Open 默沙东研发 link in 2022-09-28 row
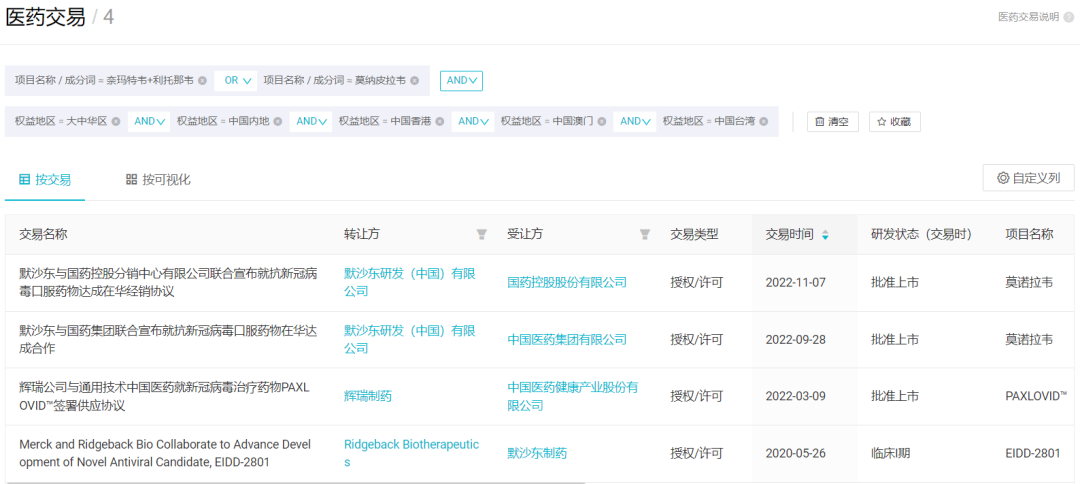 [x=410, y=339]
